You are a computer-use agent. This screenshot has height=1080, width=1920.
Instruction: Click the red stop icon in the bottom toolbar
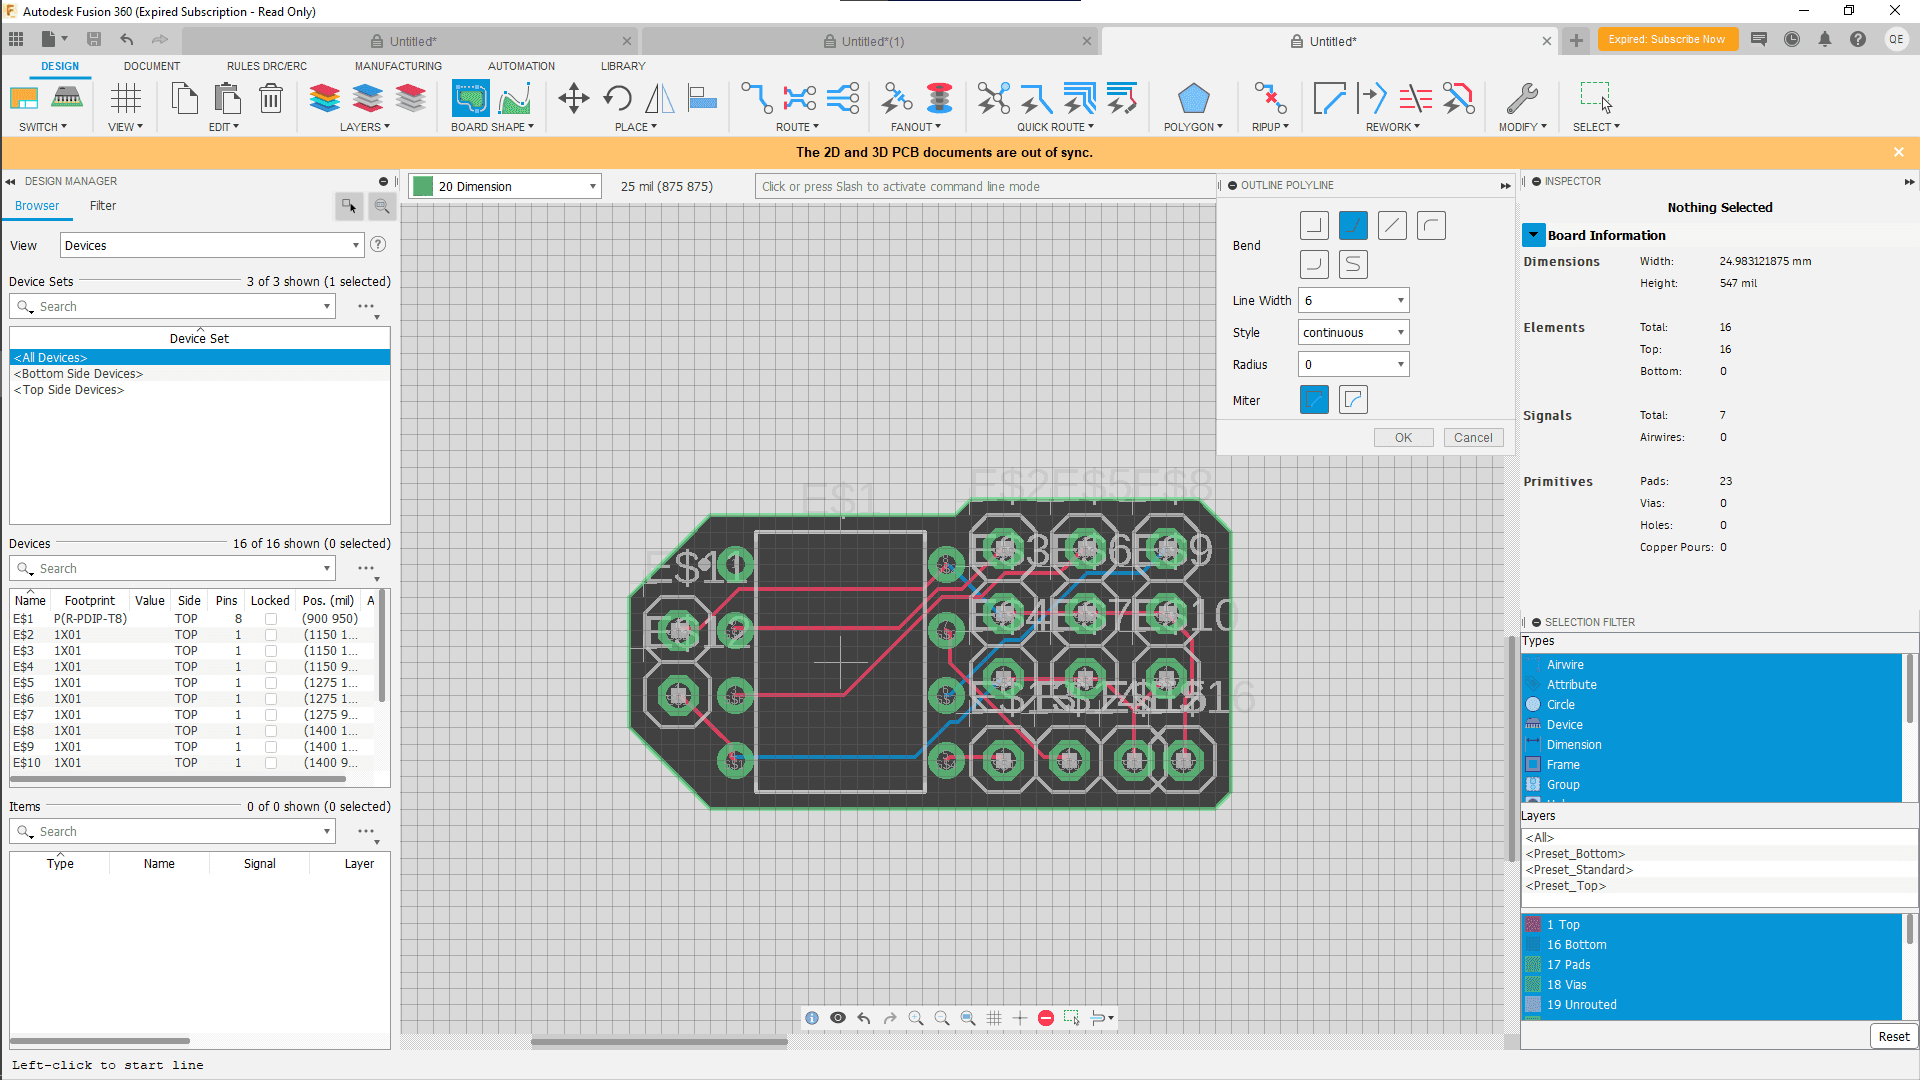click(x=1046, y=1018)
